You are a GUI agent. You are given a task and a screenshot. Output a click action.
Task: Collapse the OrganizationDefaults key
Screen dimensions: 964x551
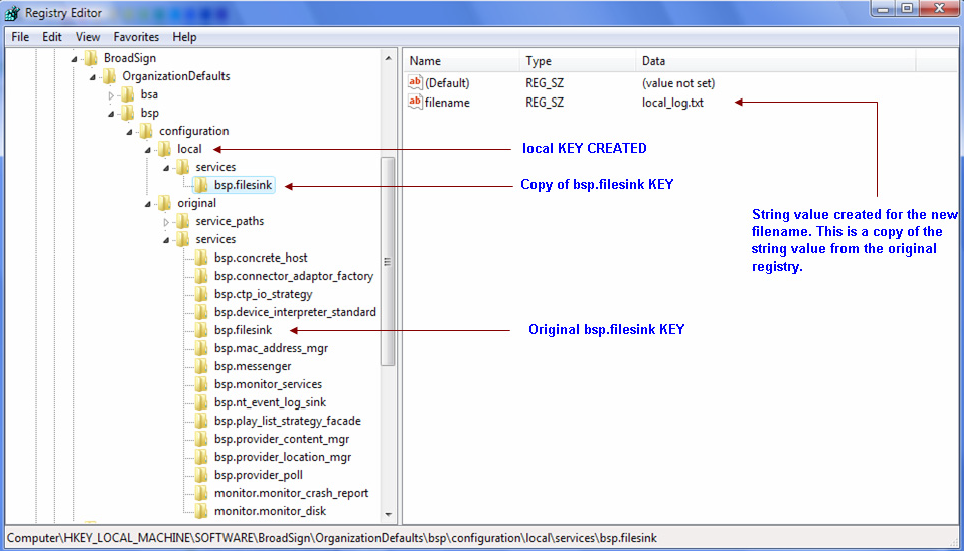pyautogui.click(x=94, y=77)
